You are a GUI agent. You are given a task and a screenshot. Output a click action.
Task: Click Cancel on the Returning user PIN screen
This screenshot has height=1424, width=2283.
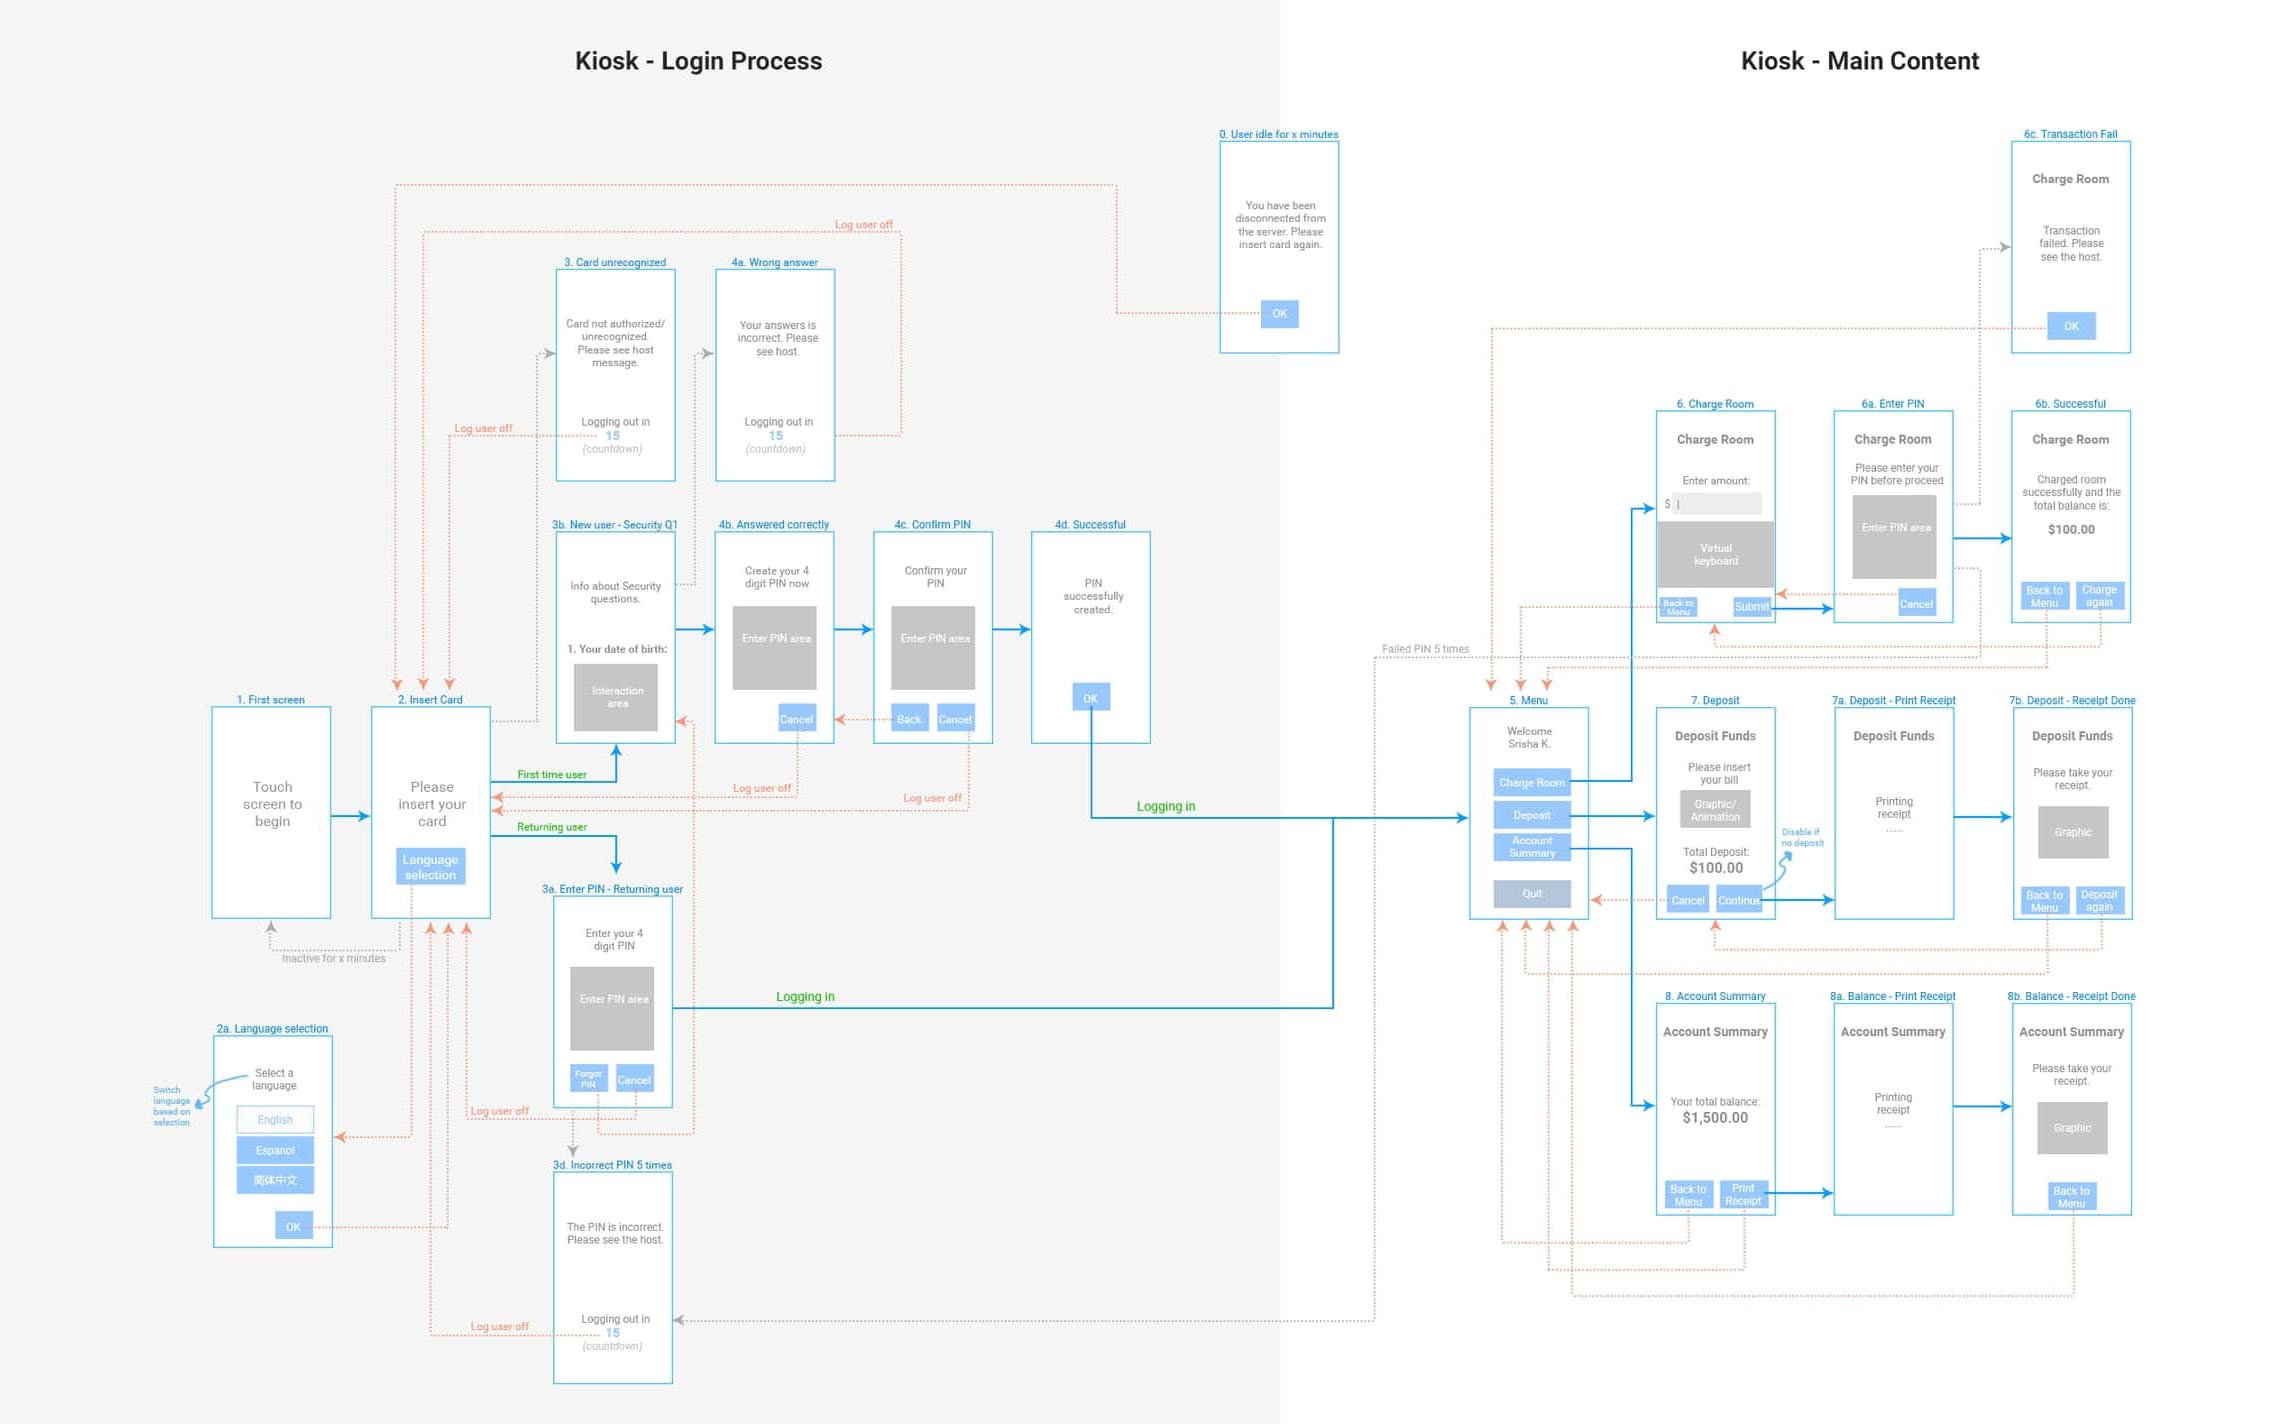(634, 1079)
